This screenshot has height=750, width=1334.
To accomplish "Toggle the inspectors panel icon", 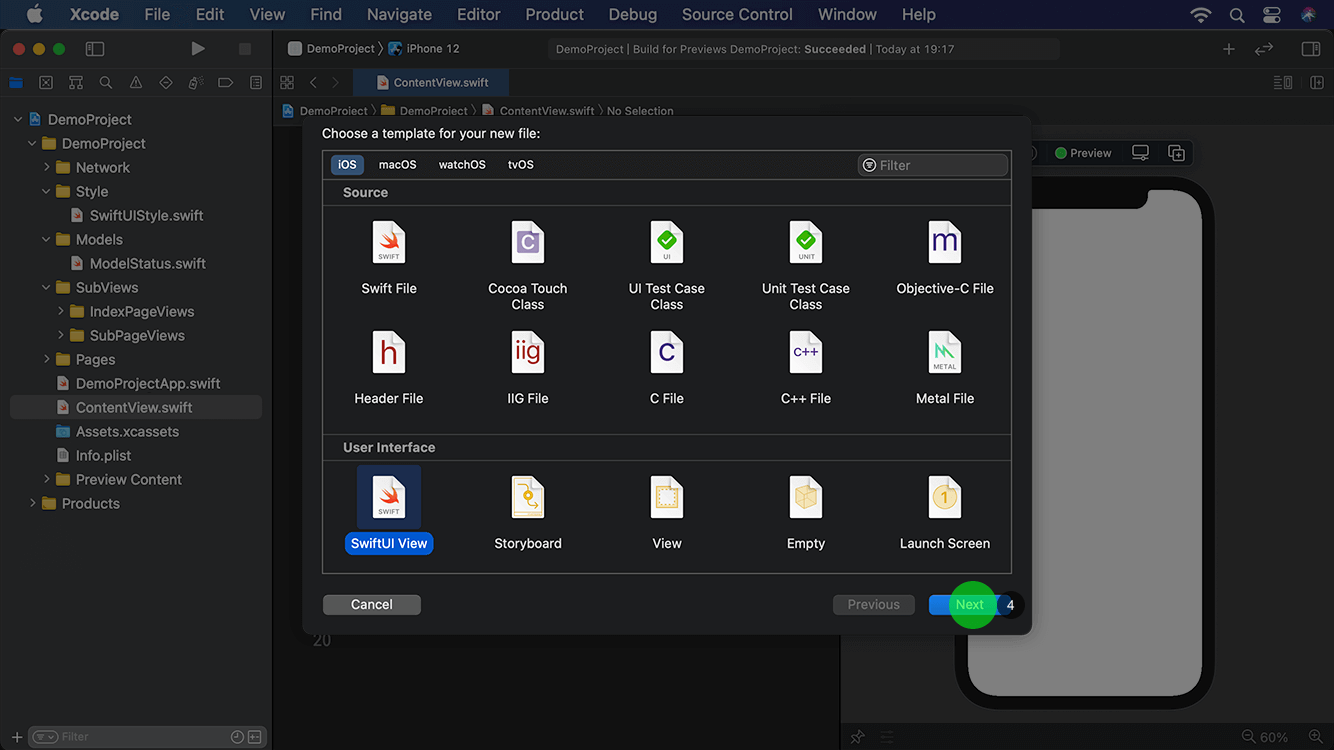I will click(x=1311, y=48).
